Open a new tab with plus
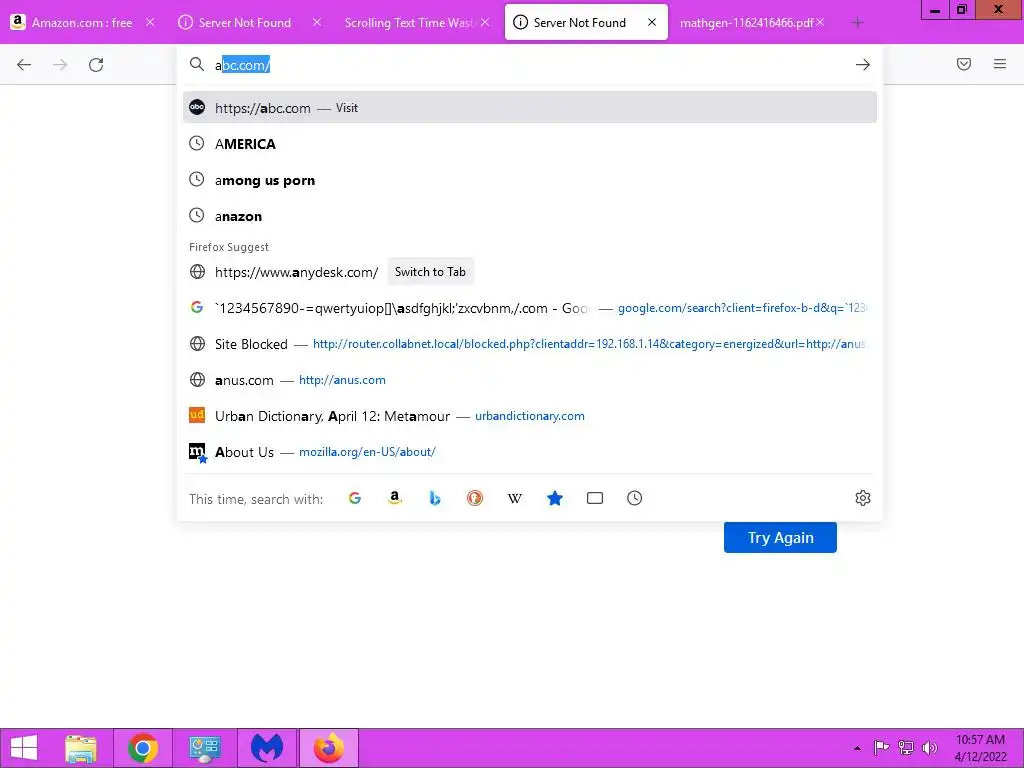The width and height of the screenshot is (1024, 768). coord(857,23)
